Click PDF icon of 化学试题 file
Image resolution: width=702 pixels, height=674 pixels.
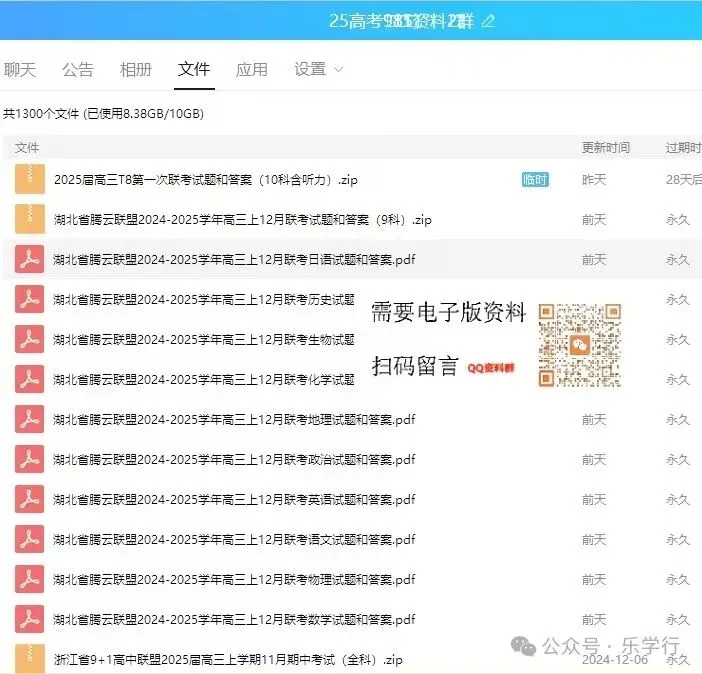coord(30,379)
